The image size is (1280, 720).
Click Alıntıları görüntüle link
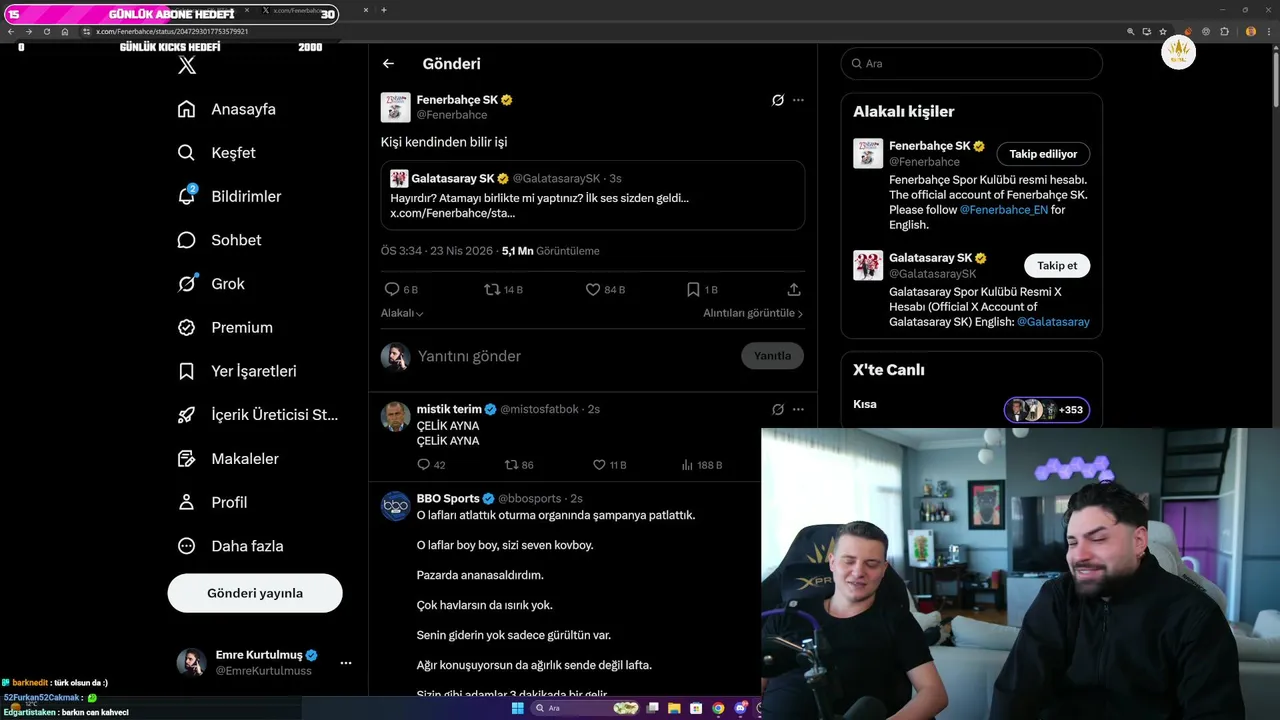[753, 313]
